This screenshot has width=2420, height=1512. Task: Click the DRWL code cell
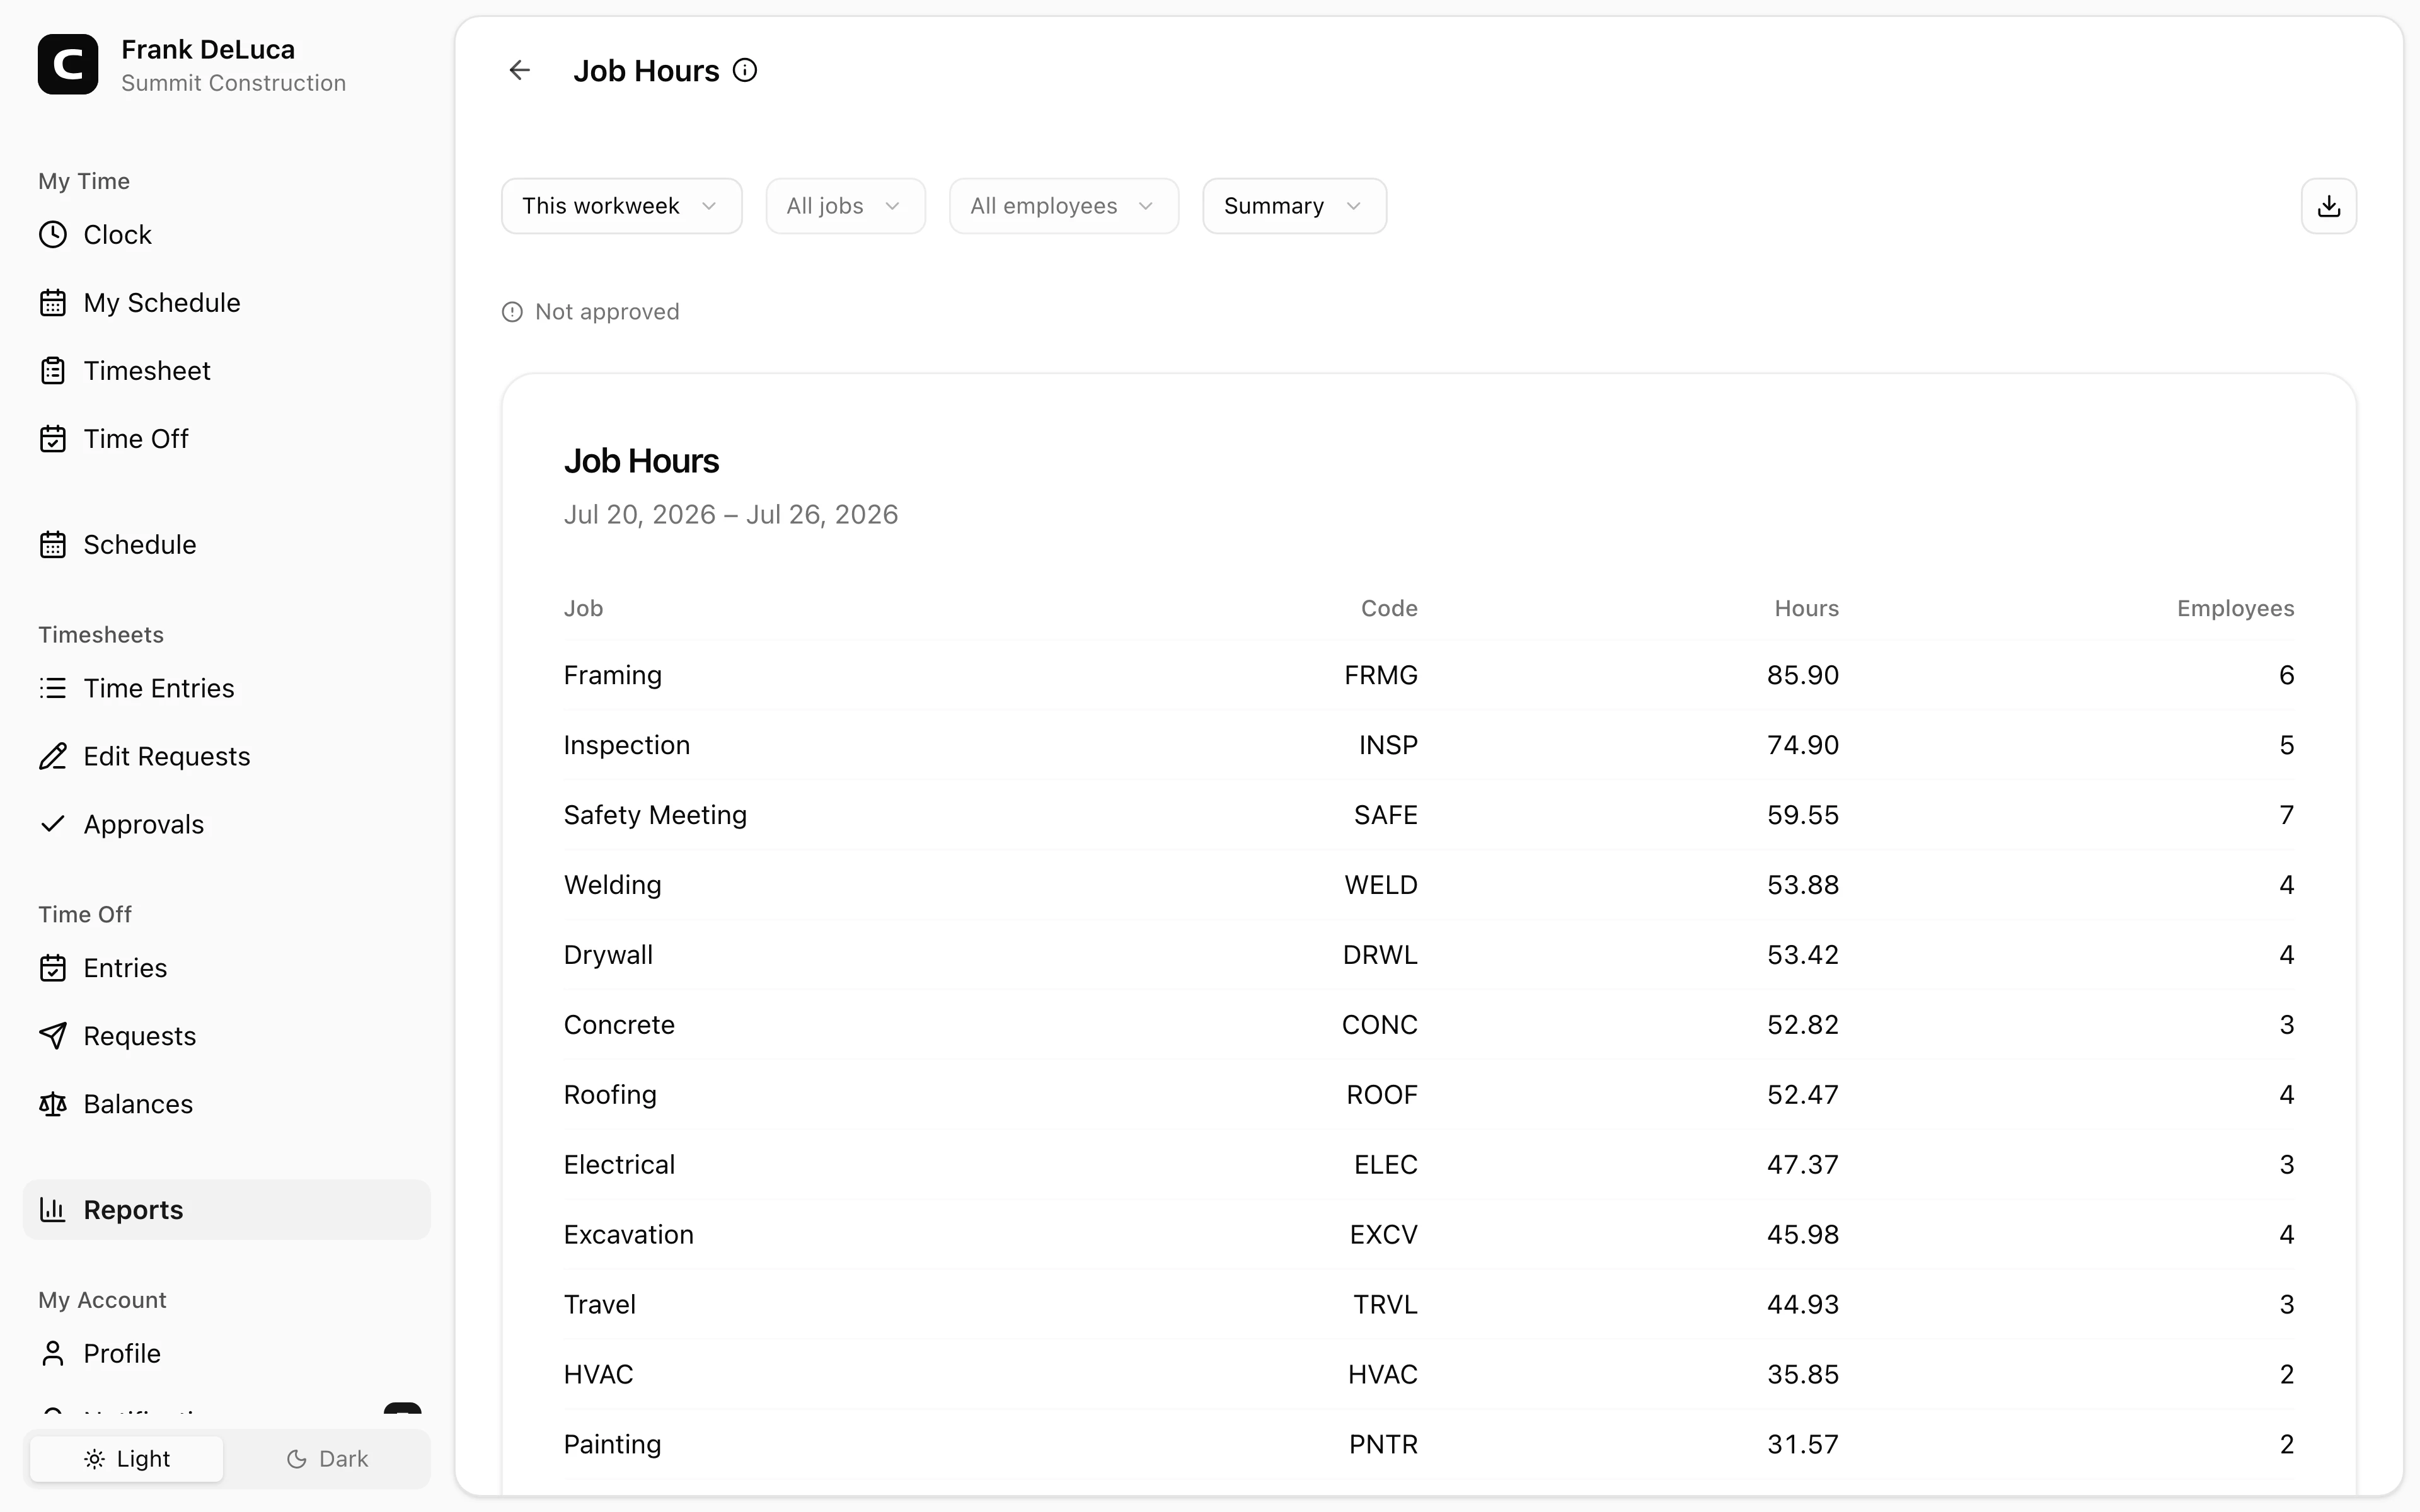click(1380, 956)
